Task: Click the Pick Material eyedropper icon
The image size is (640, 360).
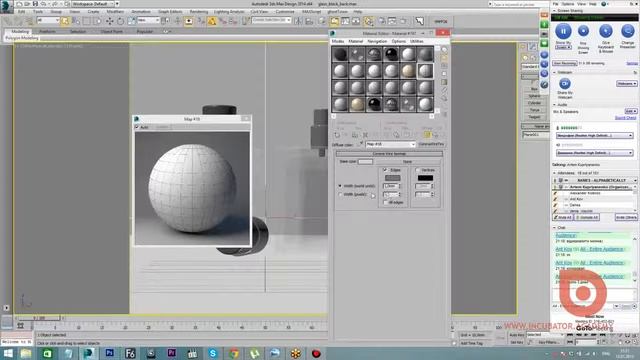Action: (360, 144)
